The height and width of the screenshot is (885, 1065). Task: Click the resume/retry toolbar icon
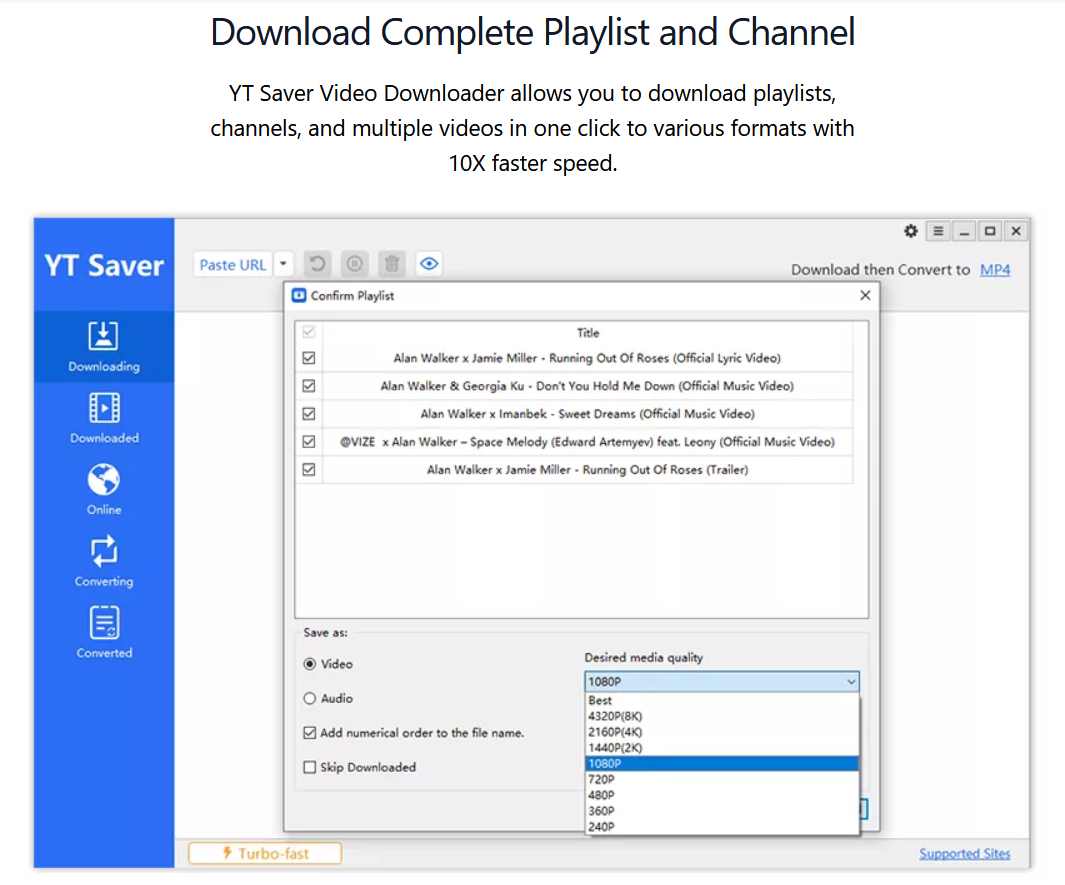[x=317, y=264]
